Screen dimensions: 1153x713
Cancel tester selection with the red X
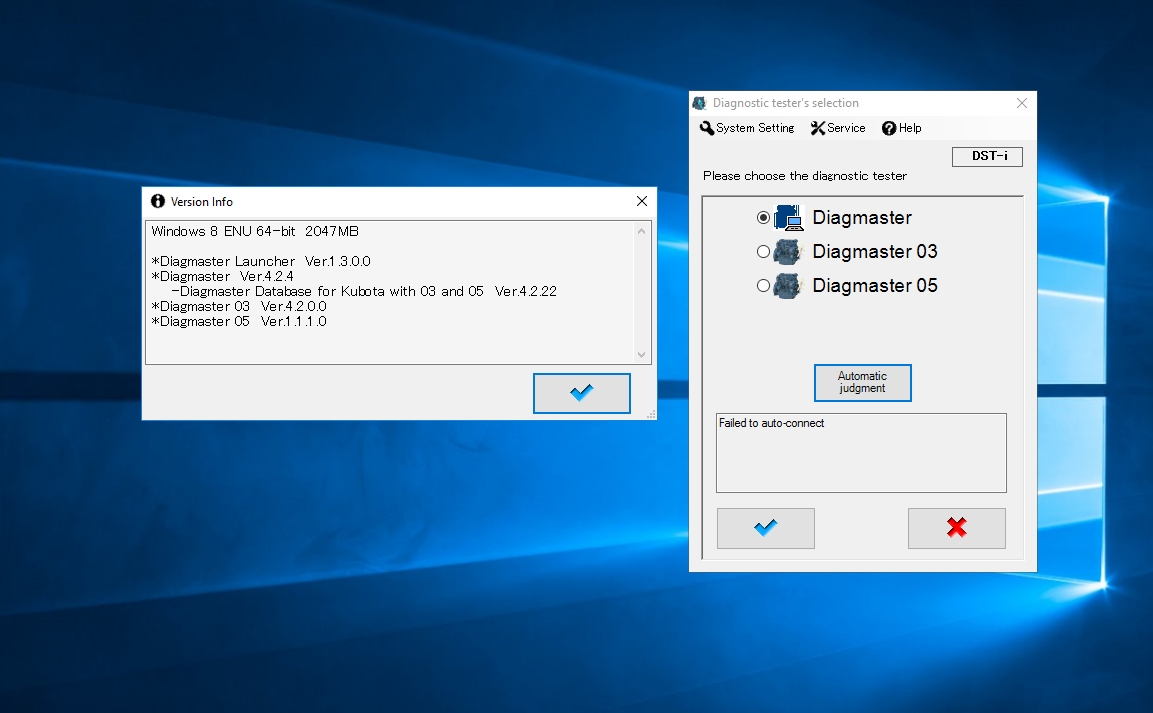pyautogui.click(x=956, y=528)
